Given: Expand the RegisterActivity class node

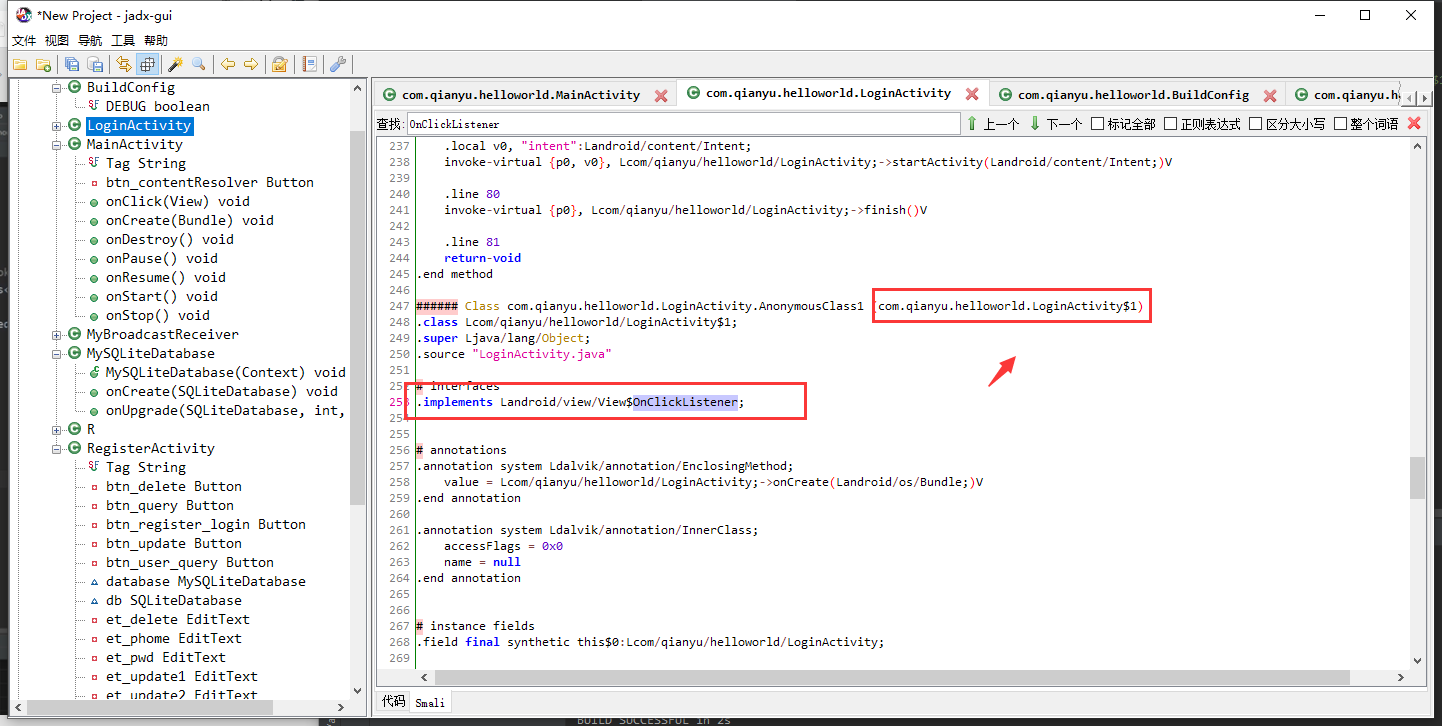Looking at the screenshot, I should coord(57,448).
